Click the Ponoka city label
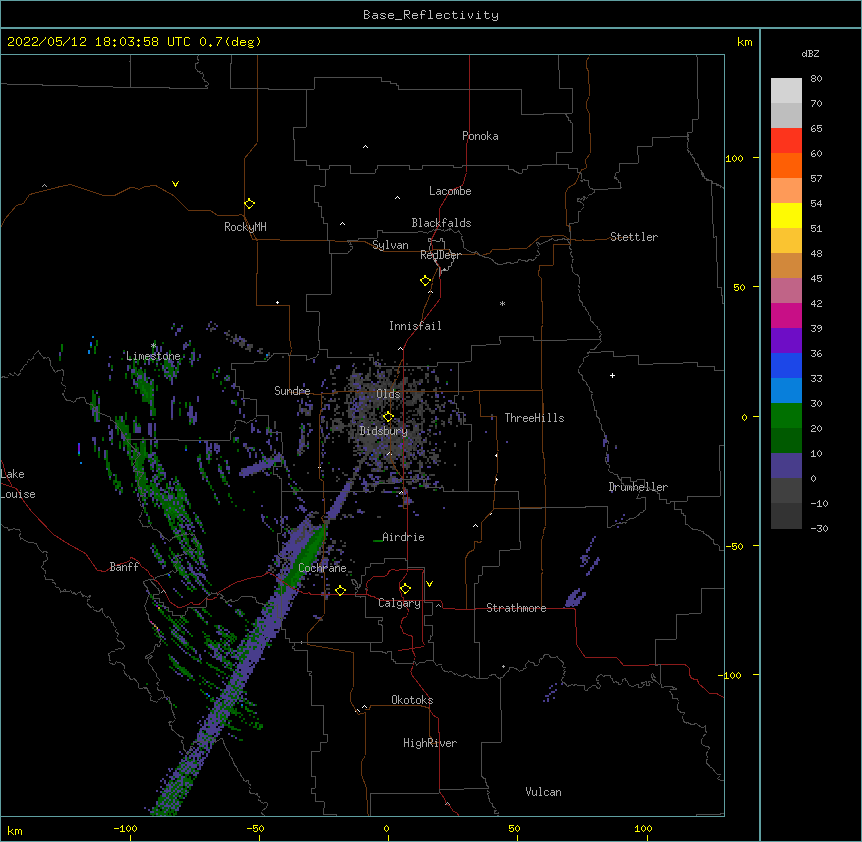This screenshot has height=842, width=862. point(480,136)
